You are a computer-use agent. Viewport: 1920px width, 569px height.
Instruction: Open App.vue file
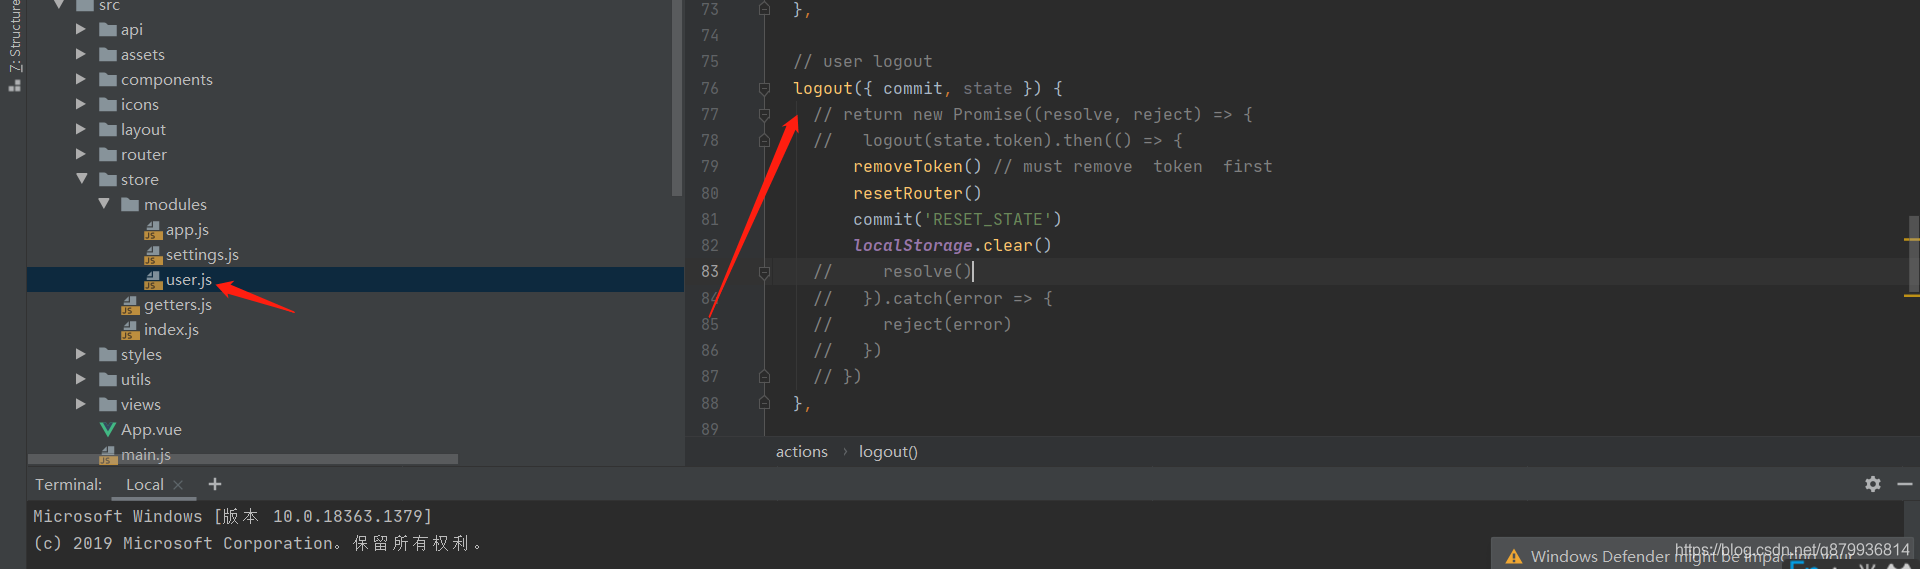point(151,429)
